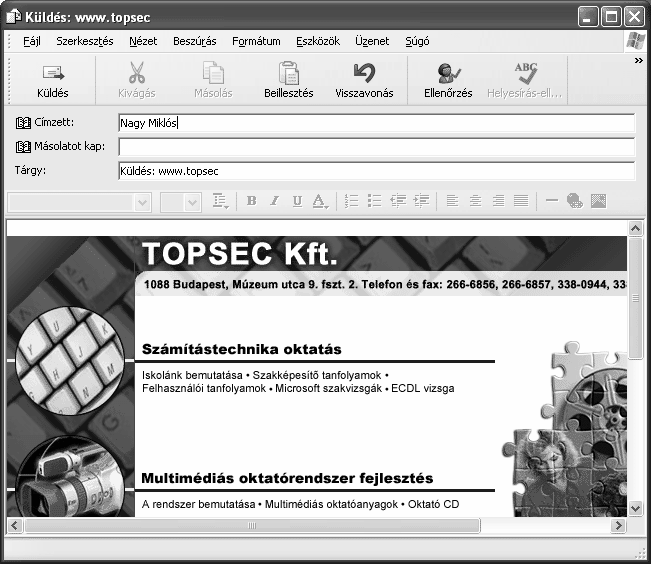The image size is (651, 564).
Task: Click into the Tárgy subject field
Action: click(377, 171)
